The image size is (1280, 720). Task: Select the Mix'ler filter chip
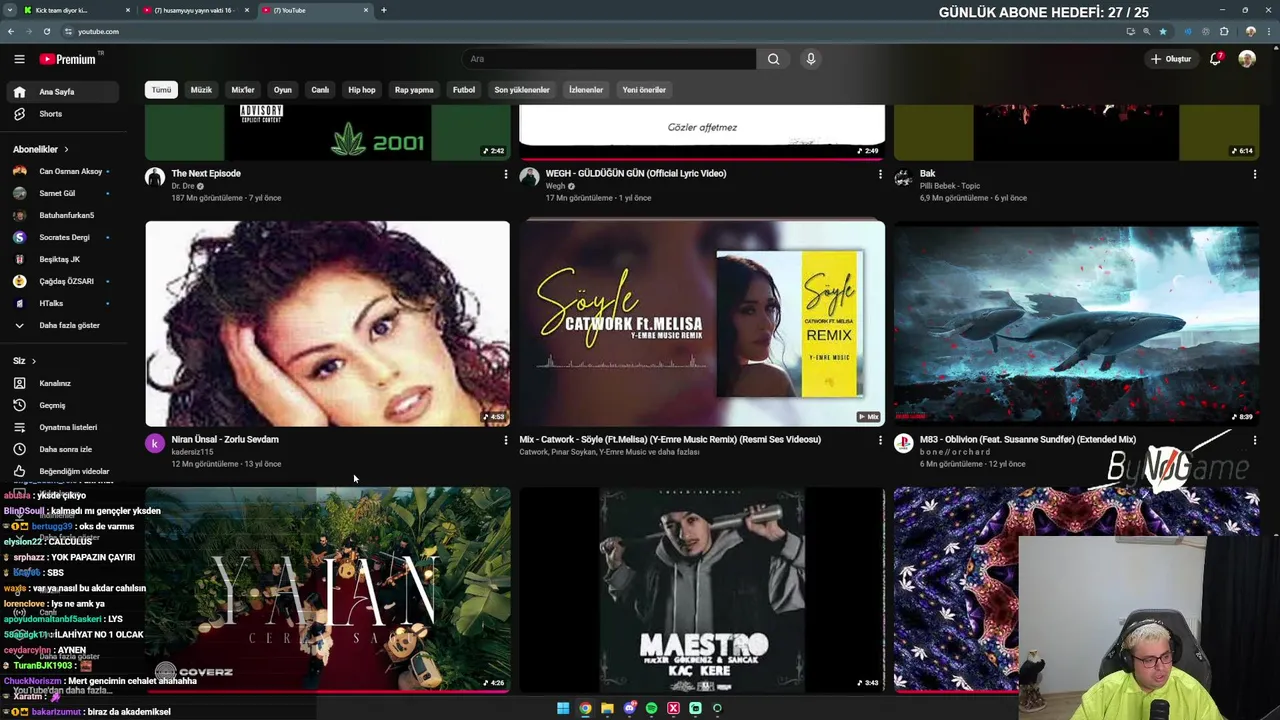(x=243, y=90)
